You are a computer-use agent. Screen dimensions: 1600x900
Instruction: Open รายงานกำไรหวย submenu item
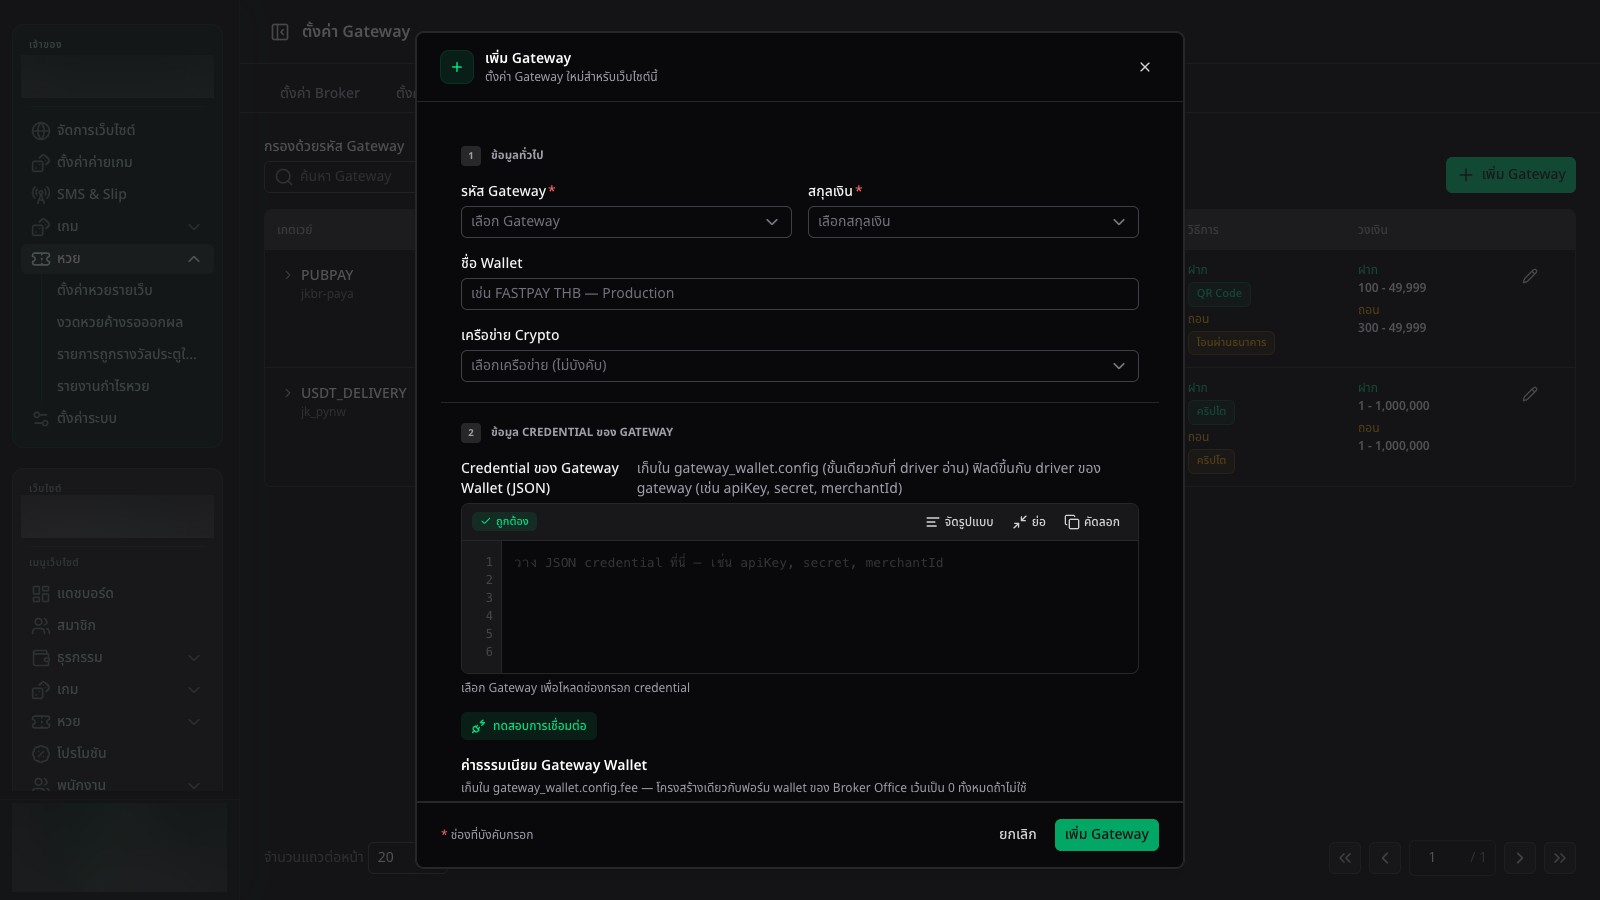pyautogui.click(x=103, y=386)
